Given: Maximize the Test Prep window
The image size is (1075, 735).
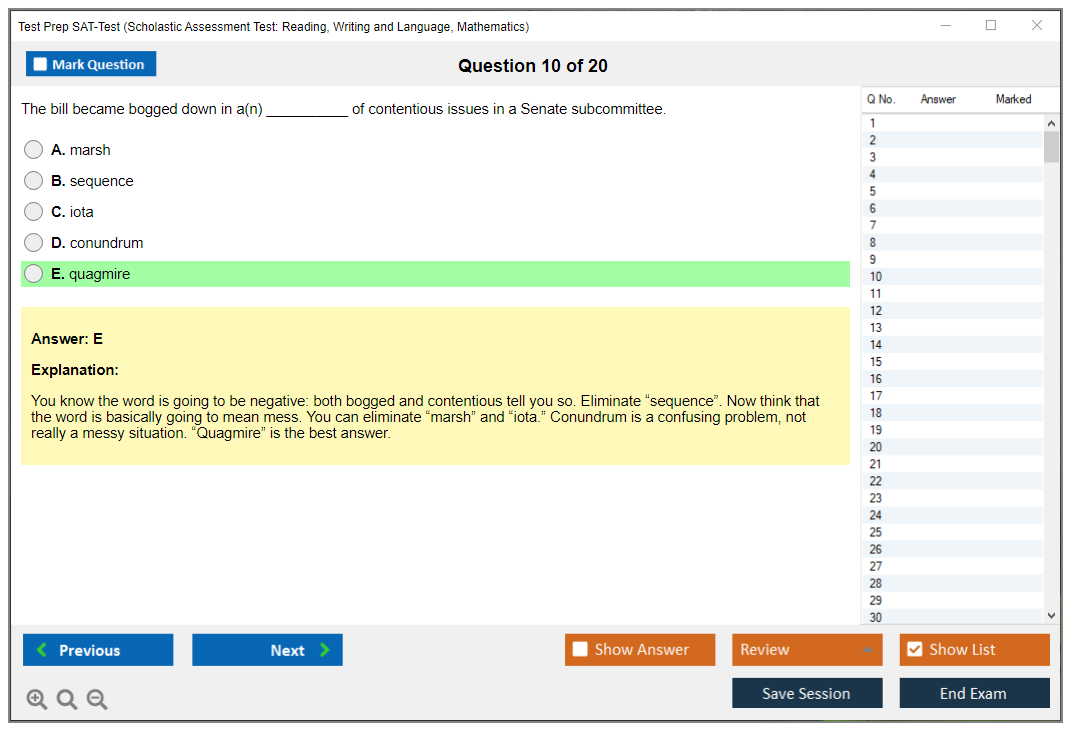Looking at the screenshot, I should [991, 26].
